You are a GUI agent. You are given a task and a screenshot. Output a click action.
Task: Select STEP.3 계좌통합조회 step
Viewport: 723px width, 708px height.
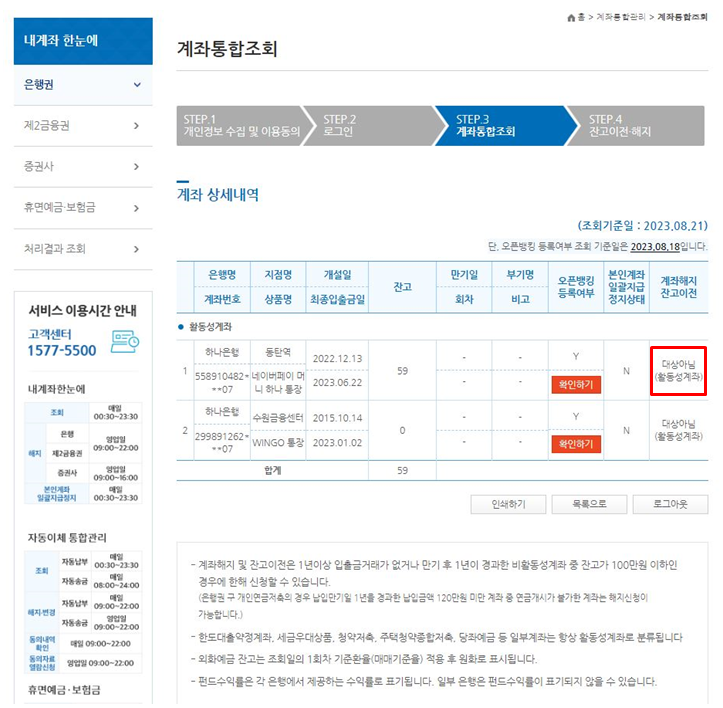[505, 126]
